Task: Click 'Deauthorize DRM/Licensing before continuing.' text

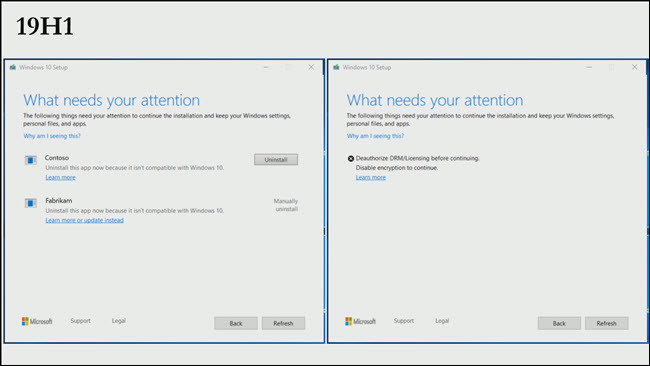Action: (417, 158)
